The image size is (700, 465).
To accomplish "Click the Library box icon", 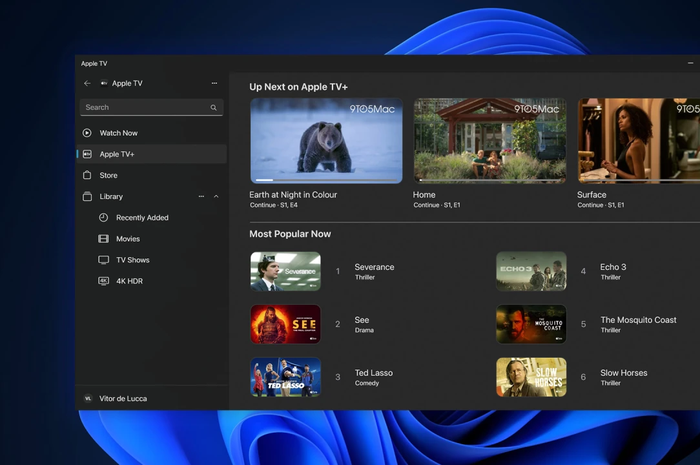I will click(87, 196).
